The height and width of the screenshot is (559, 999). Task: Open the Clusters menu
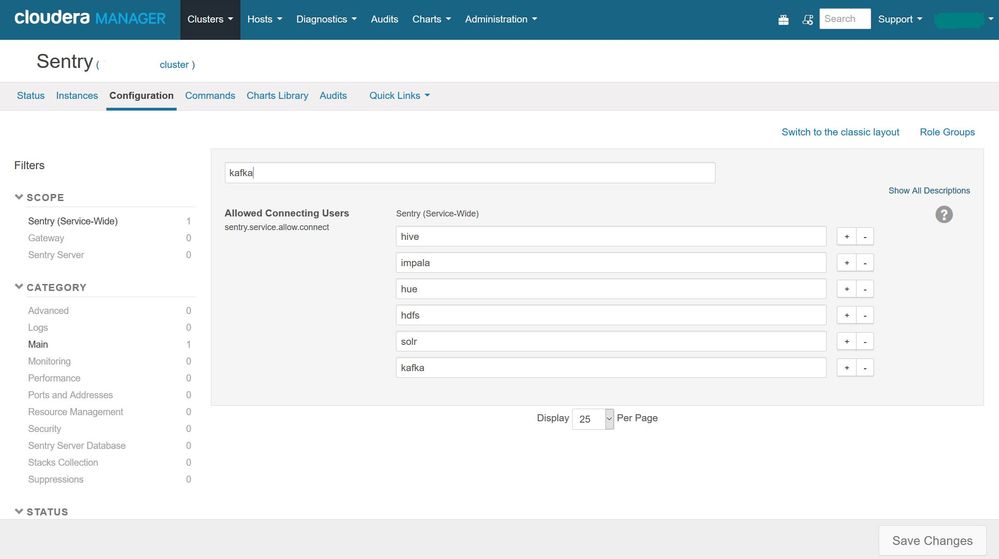210,19
